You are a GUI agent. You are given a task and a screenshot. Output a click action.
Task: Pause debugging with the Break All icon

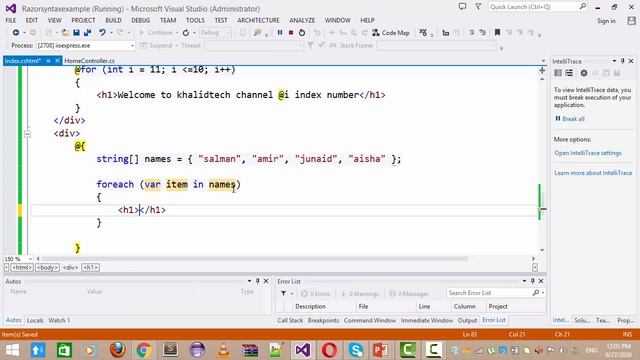tap(280, 33)
